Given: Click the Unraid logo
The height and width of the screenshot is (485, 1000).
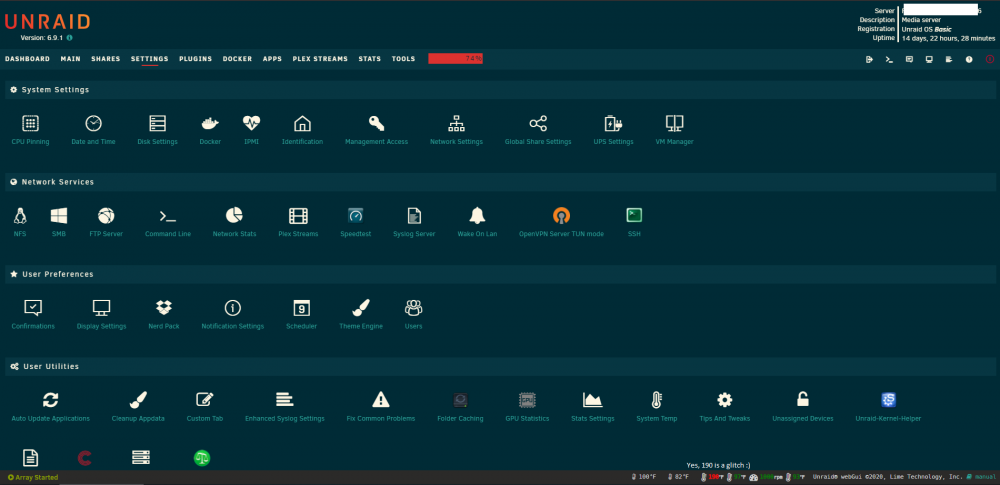Looking at the screenshot, I should pyautogui.click(x=47, y=22).
